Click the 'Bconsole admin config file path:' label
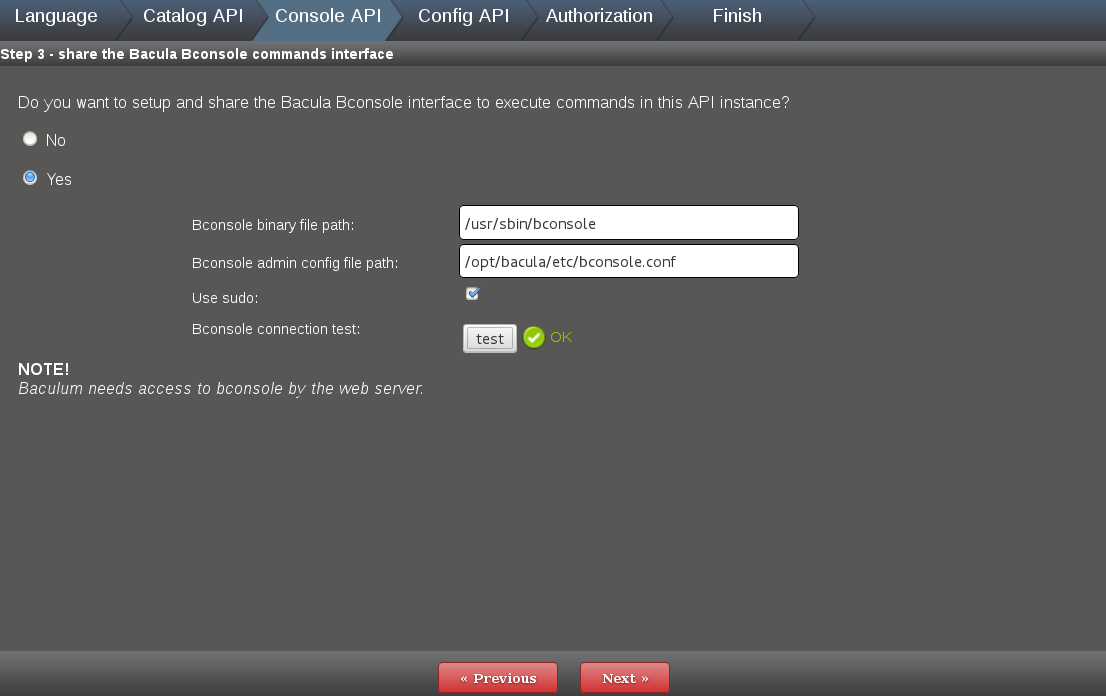Screen dimensions: 1106x696 (295, 263)
